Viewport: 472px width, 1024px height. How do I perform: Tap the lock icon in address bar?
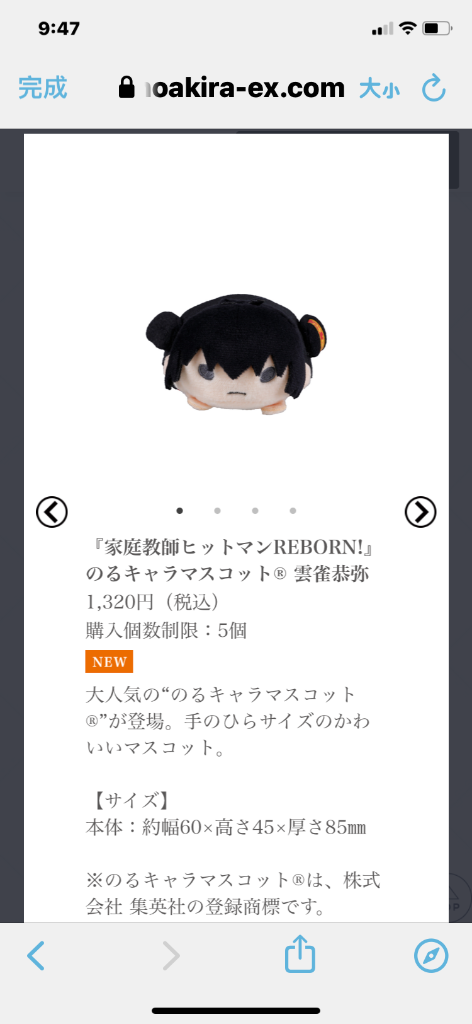point(127,88)
